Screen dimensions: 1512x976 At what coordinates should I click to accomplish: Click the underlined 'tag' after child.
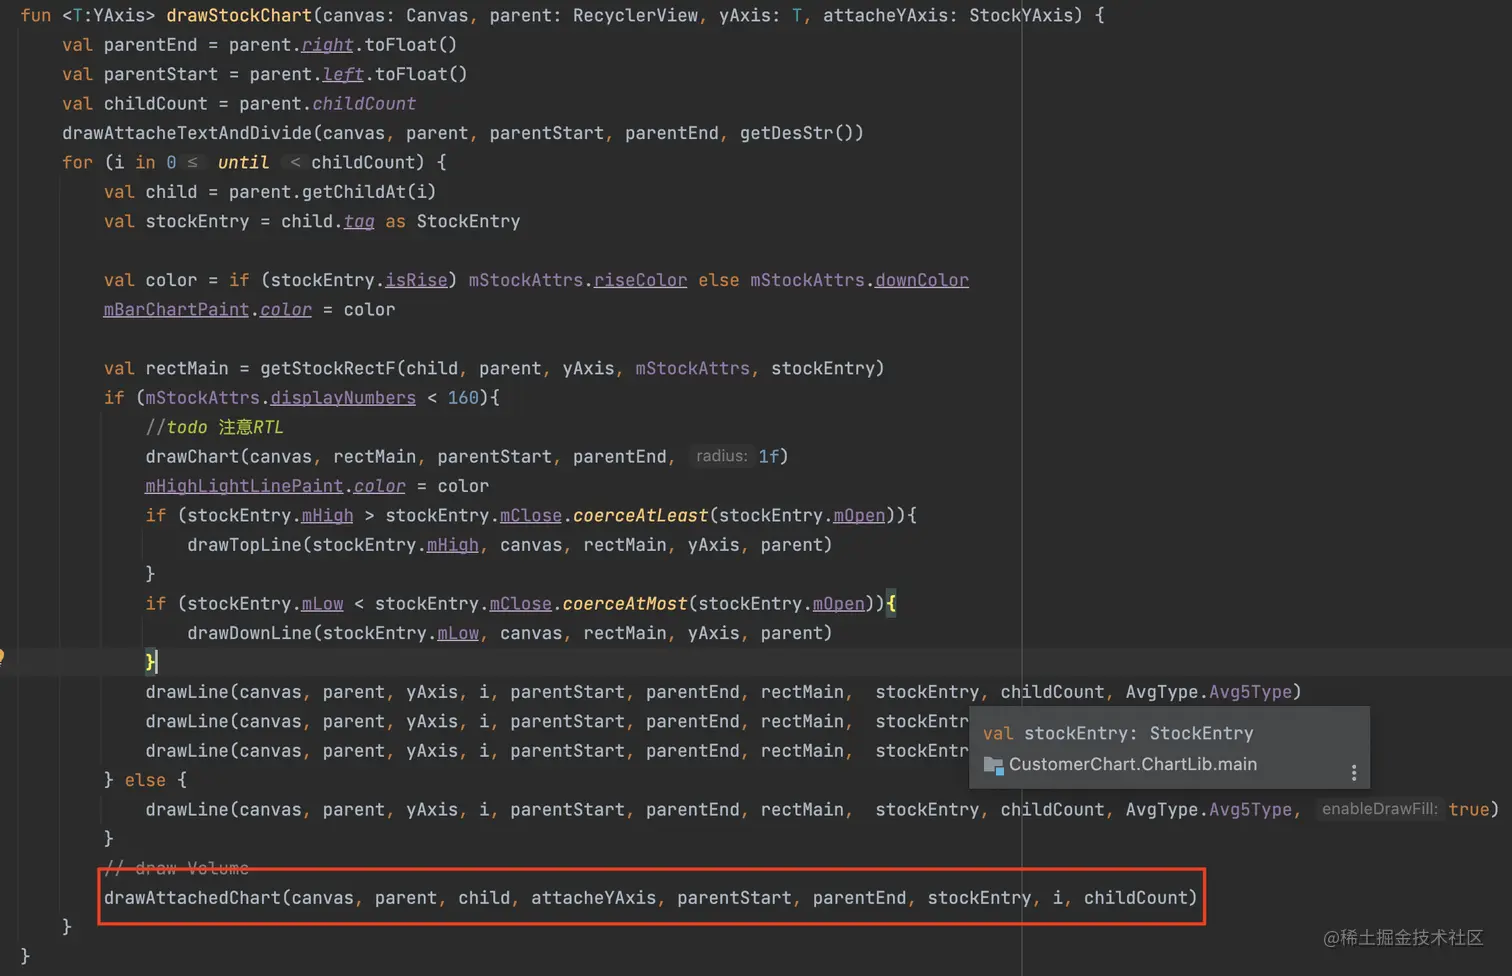[359, 221]
